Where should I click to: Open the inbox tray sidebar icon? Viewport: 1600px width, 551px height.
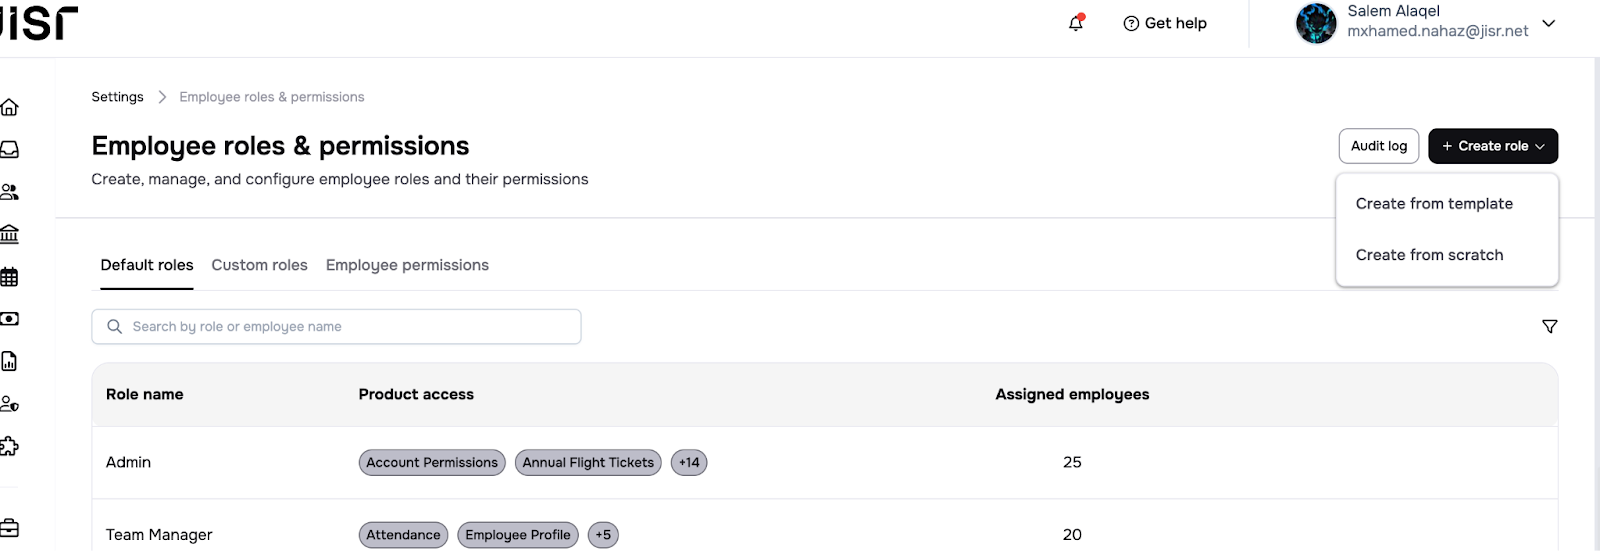(10, 149)
